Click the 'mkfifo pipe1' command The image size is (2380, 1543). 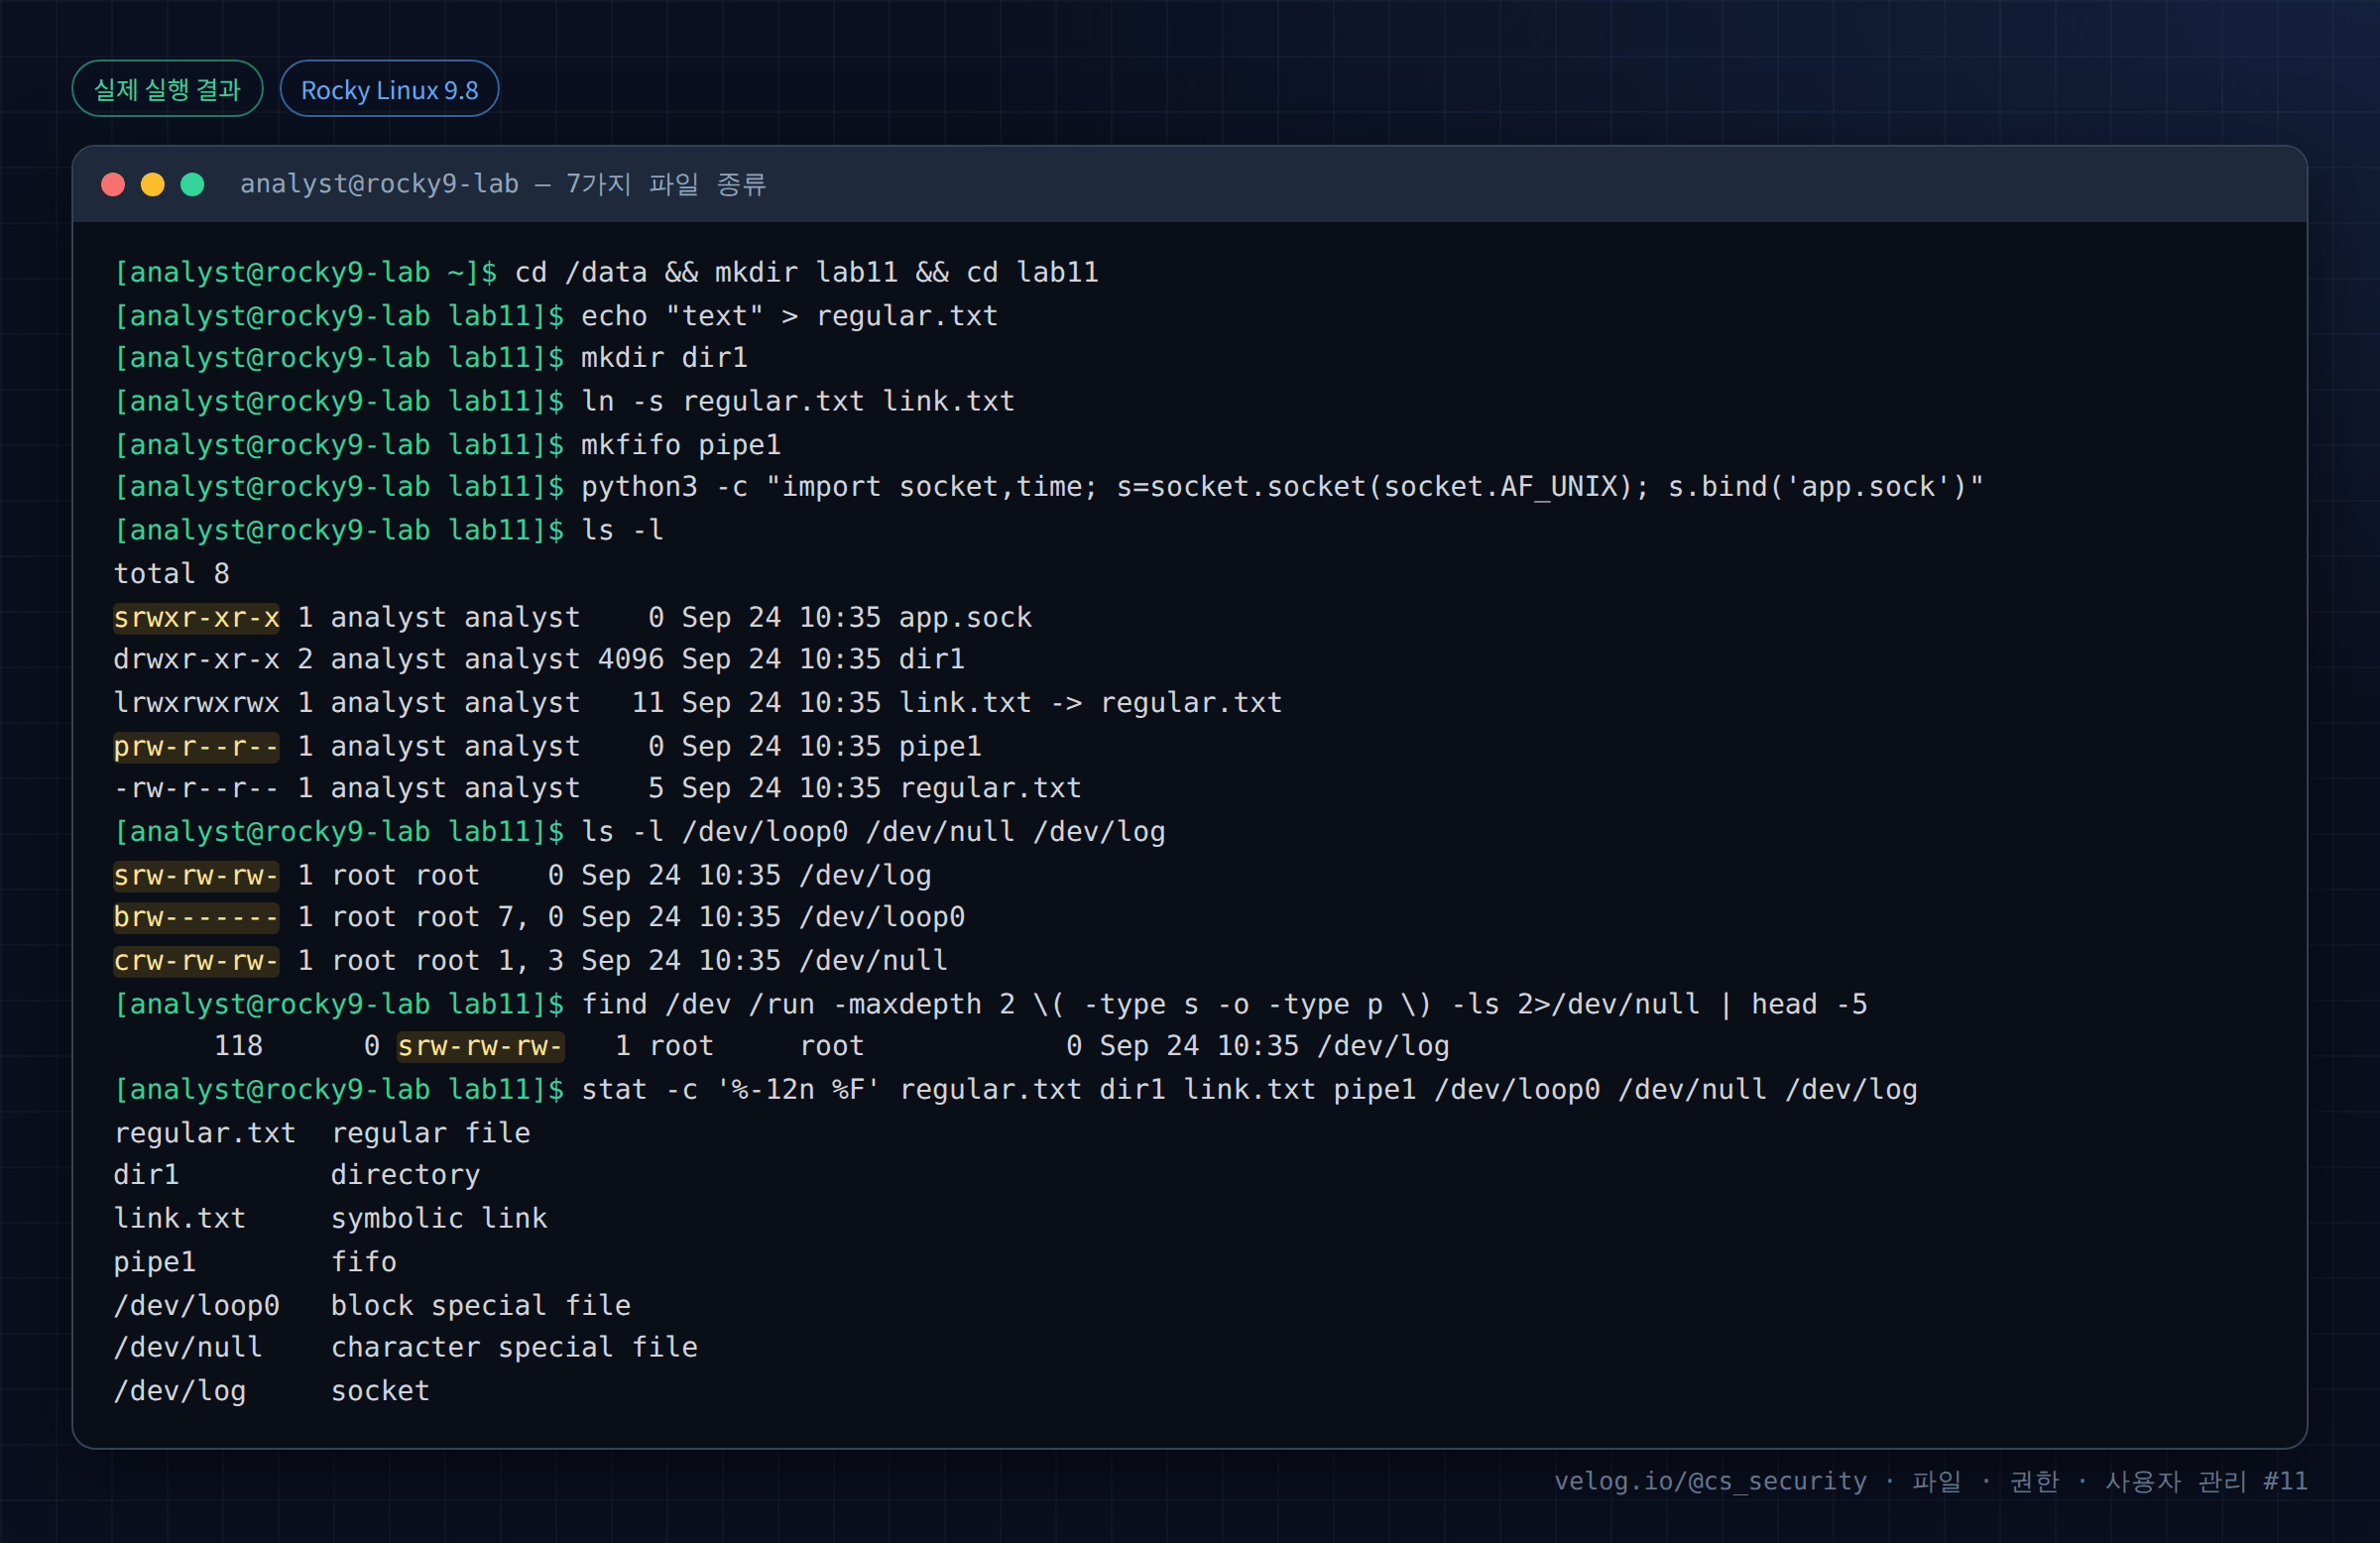(x=681, y=444)
